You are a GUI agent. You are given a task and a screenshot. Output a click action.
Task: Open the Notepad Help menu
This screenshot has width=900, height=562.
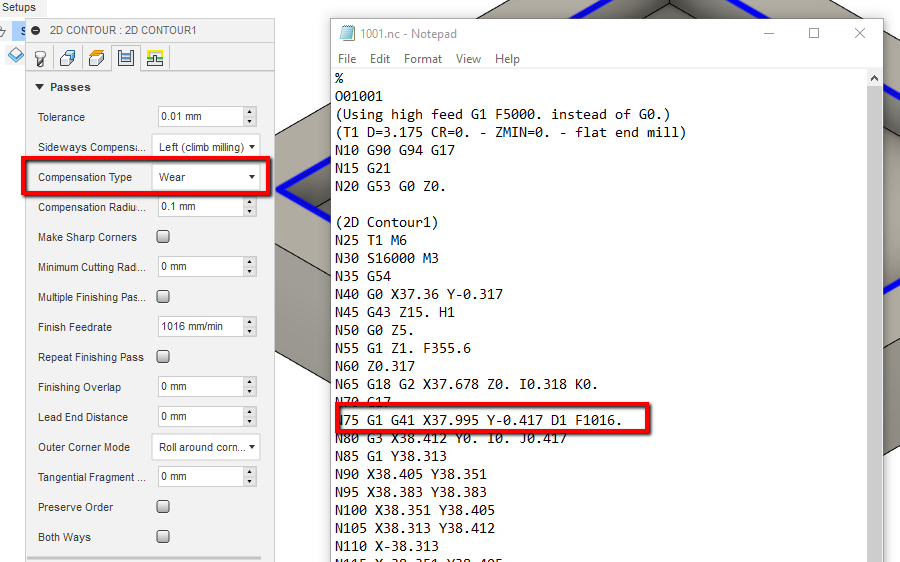click(x=507, y=59)
